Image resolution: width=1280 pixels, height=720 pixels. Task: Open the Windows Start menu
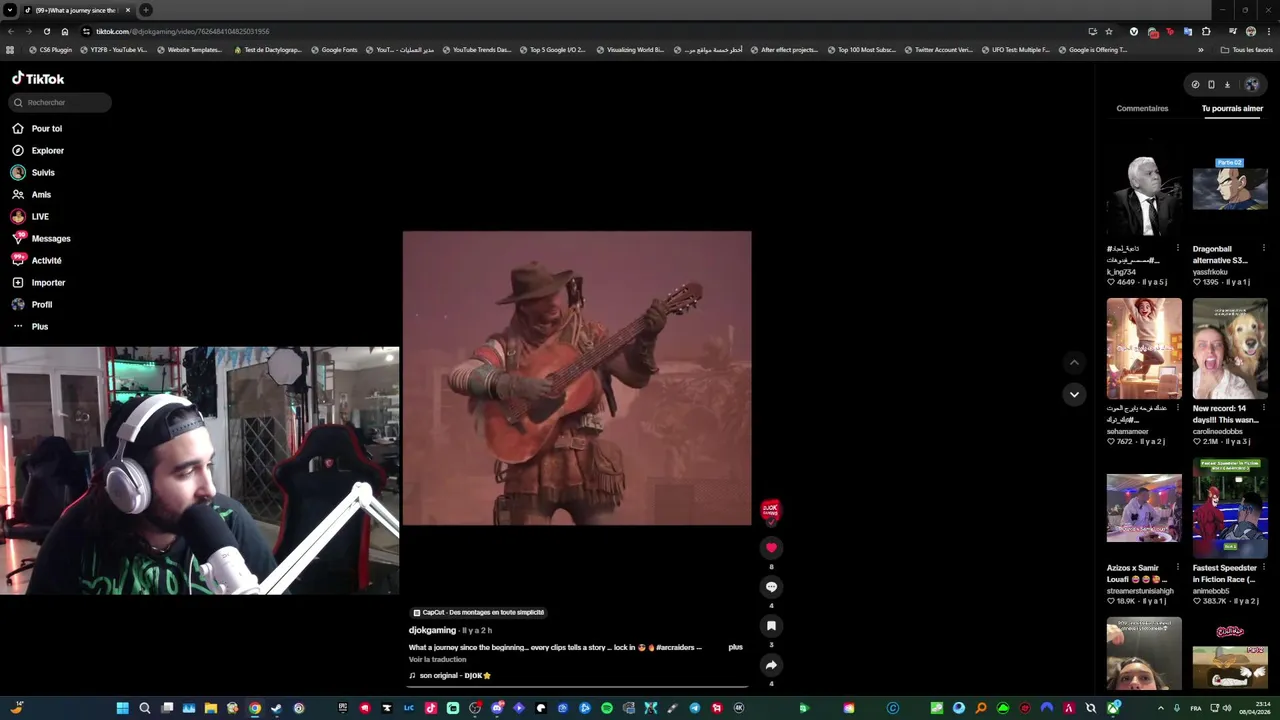click(122, 708)
